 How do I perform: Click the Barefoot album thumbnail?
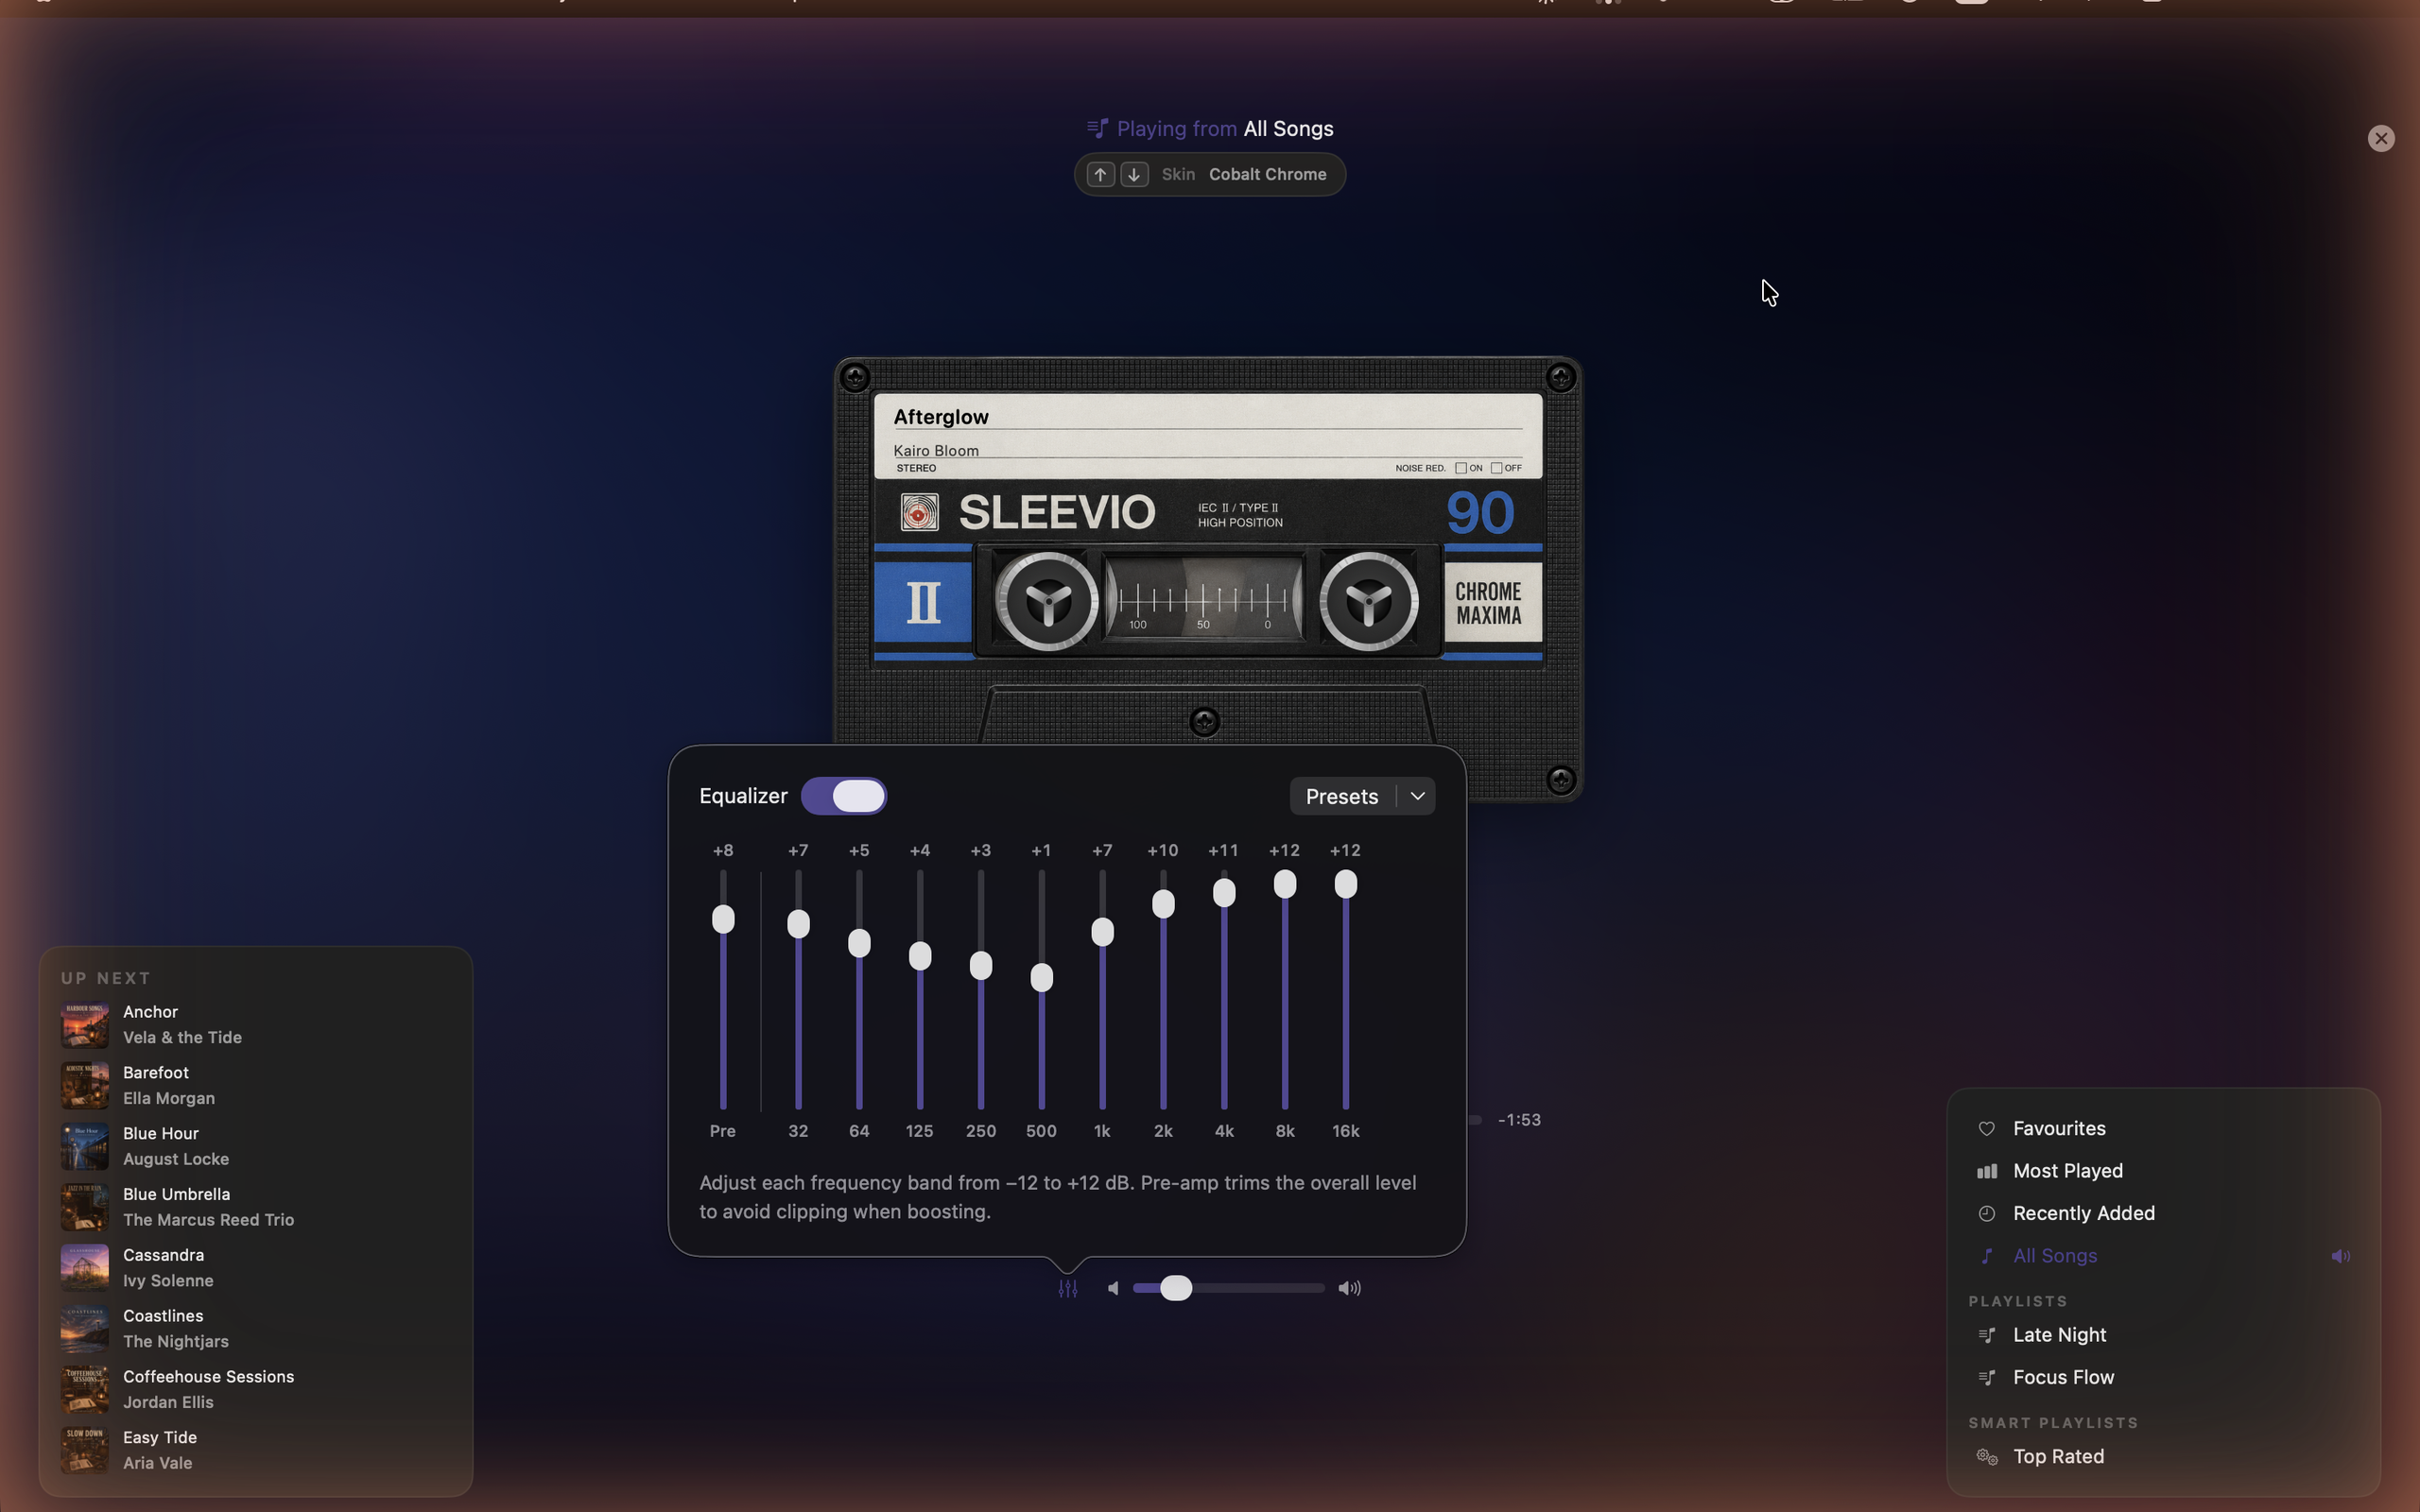coord(85,1086)
